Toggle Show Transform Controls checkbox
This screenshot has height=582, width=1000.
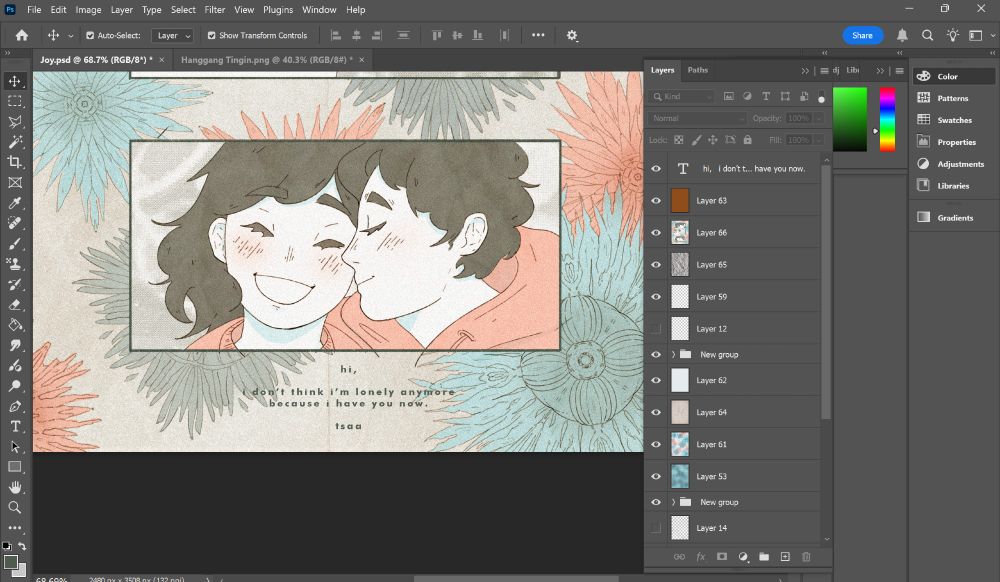pos(212,36)
